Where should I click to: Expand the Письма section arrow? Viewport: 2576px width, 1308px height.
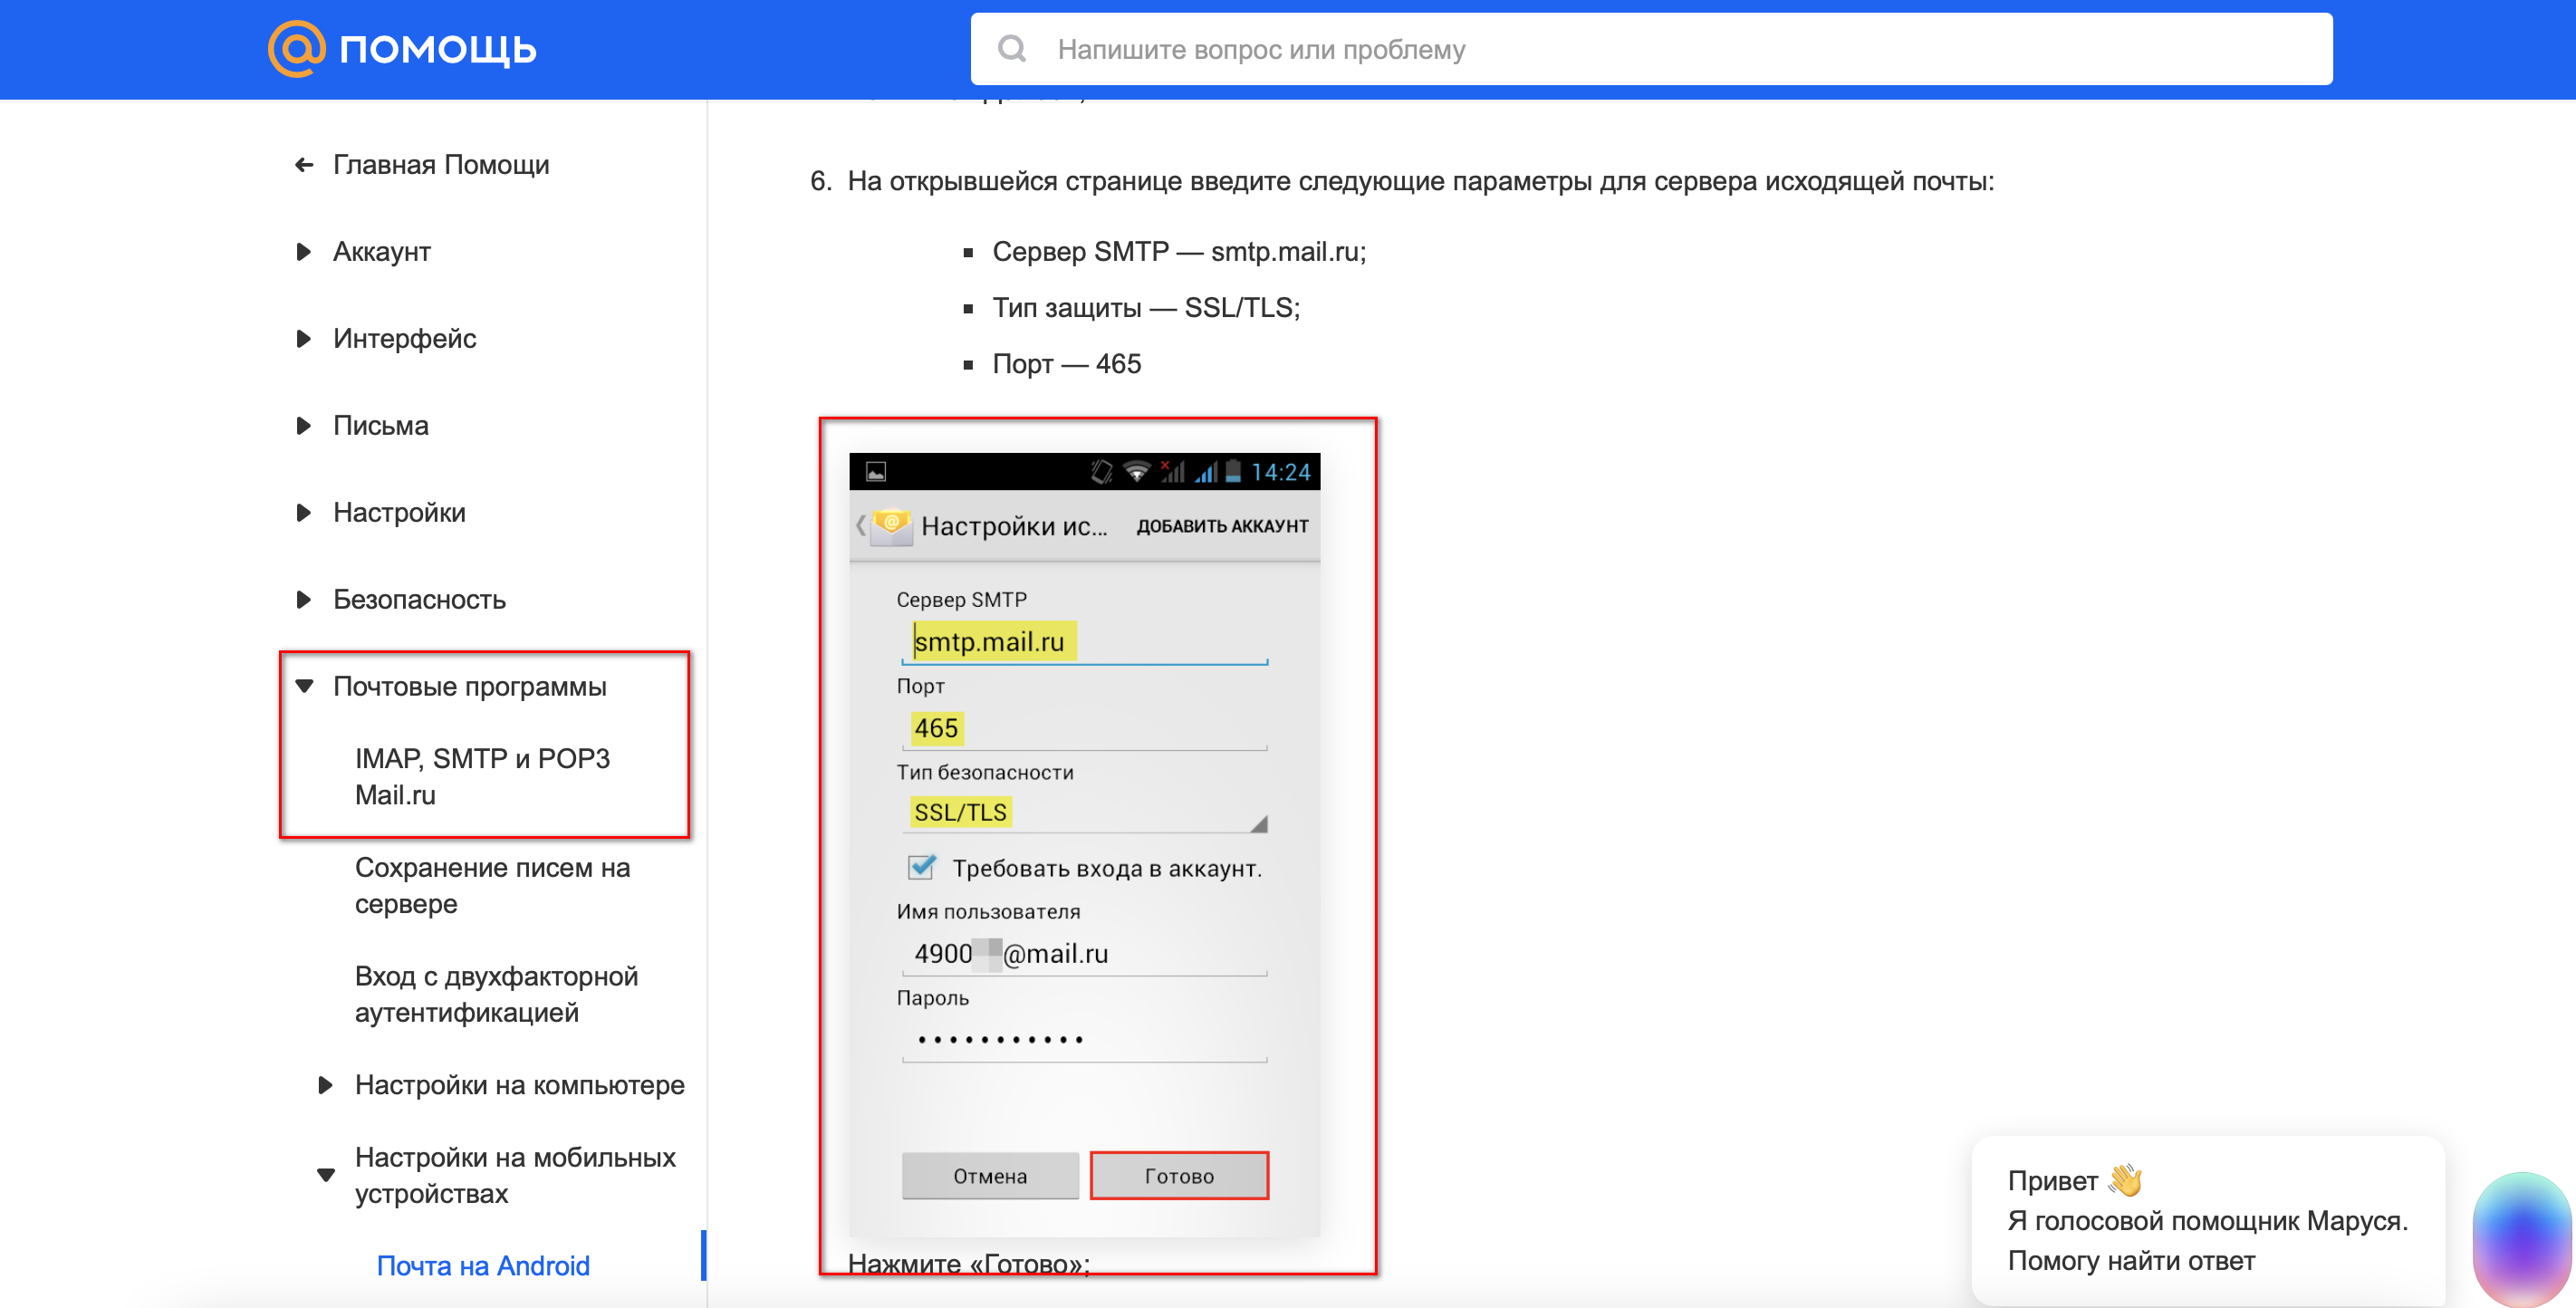coord(304,426)
